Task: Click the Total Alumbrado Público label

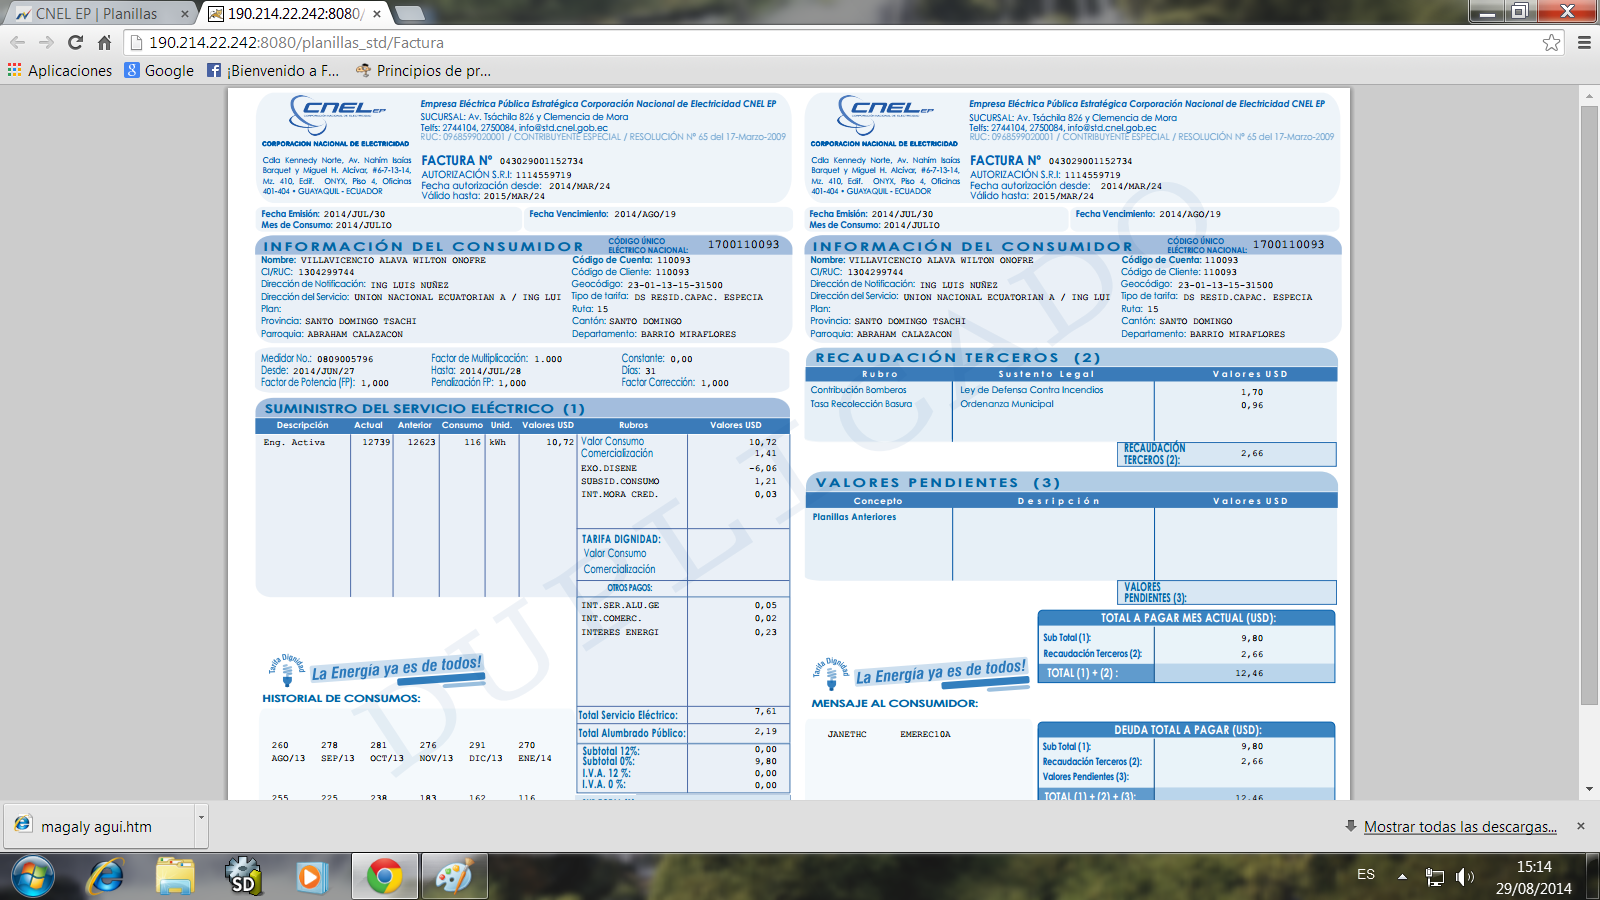Action: tap(632, 733)
